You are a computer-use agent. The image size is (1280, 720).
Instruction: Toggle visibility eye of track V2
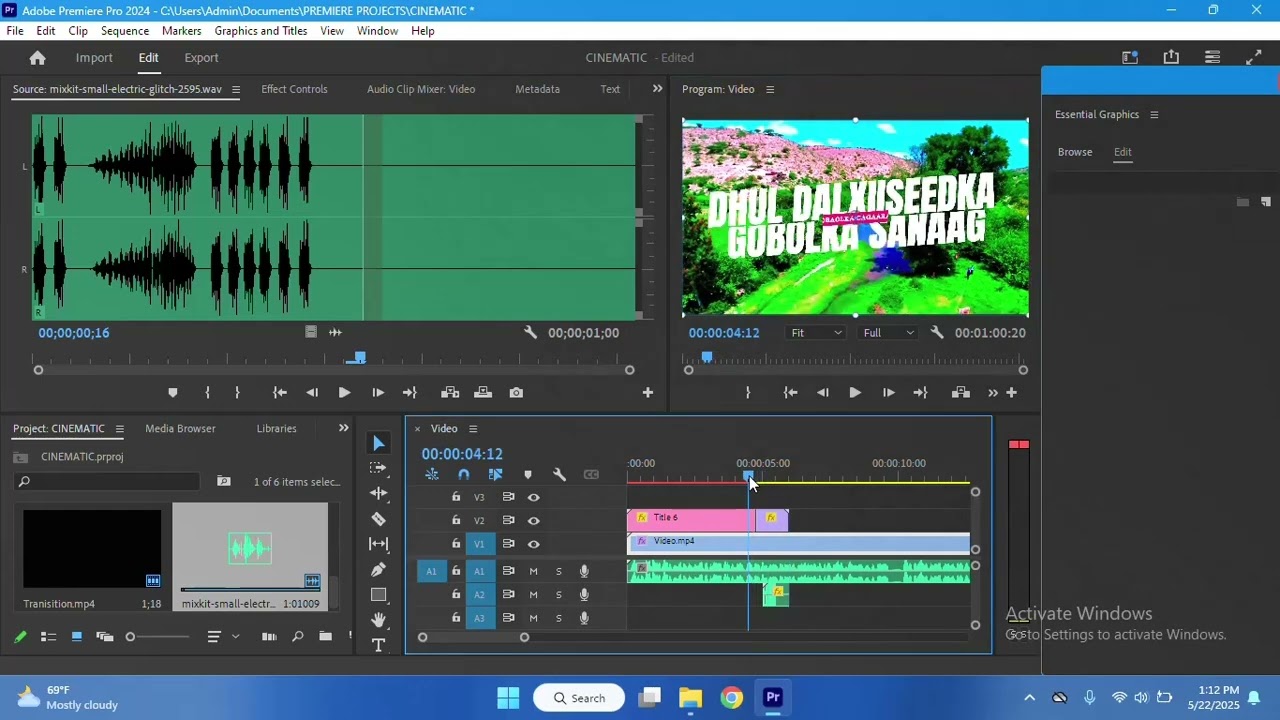(x=534, y=520)
